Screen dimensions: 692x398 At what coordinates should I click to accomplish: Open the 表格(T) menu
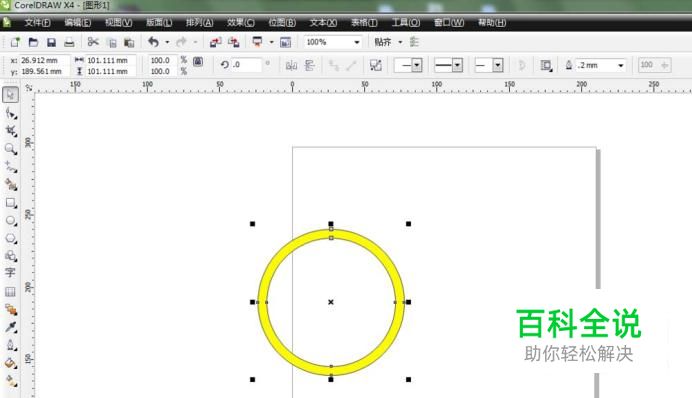pos(364,23)
